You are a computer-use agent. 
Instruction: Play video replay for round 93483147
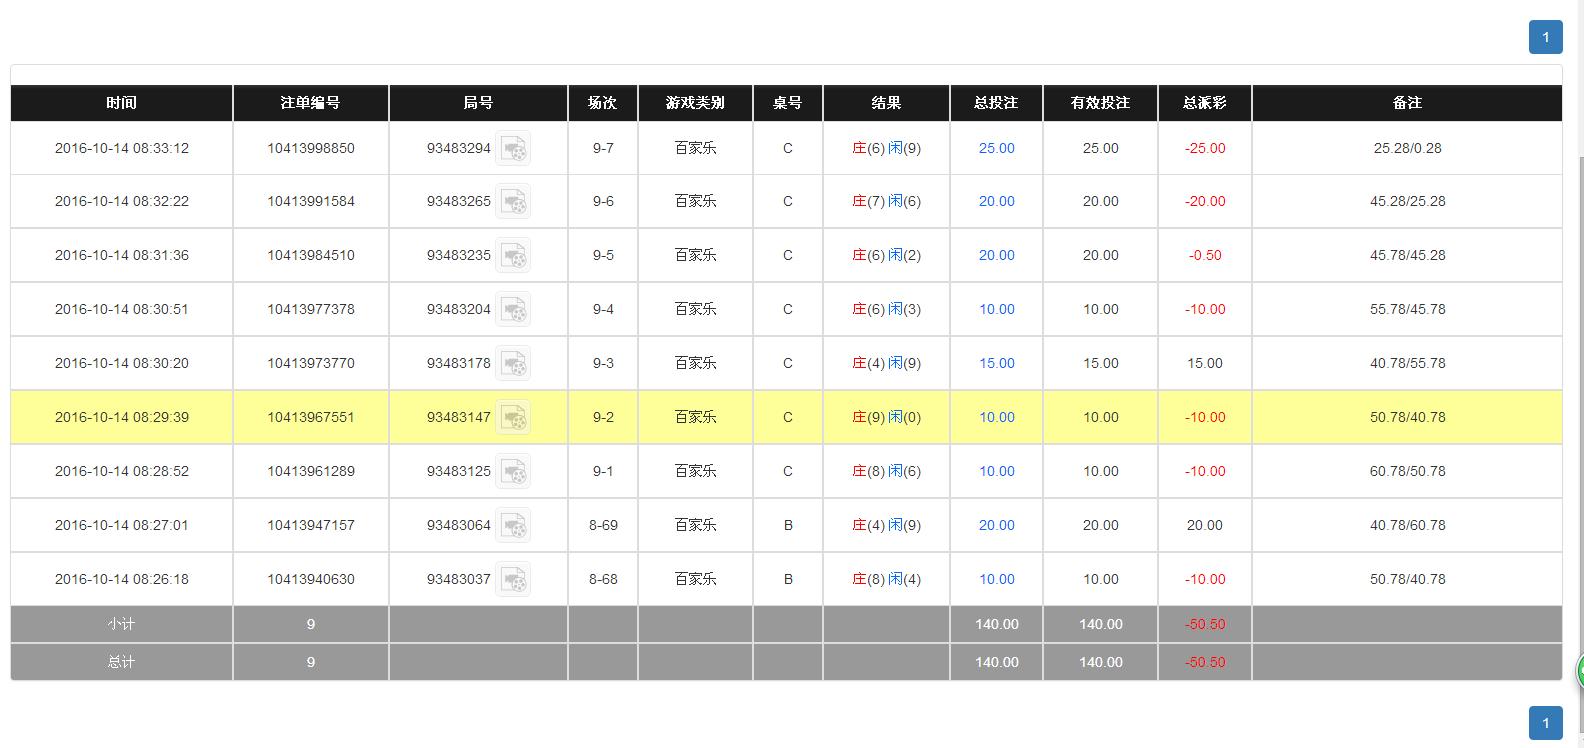click(x=513, y=418)
